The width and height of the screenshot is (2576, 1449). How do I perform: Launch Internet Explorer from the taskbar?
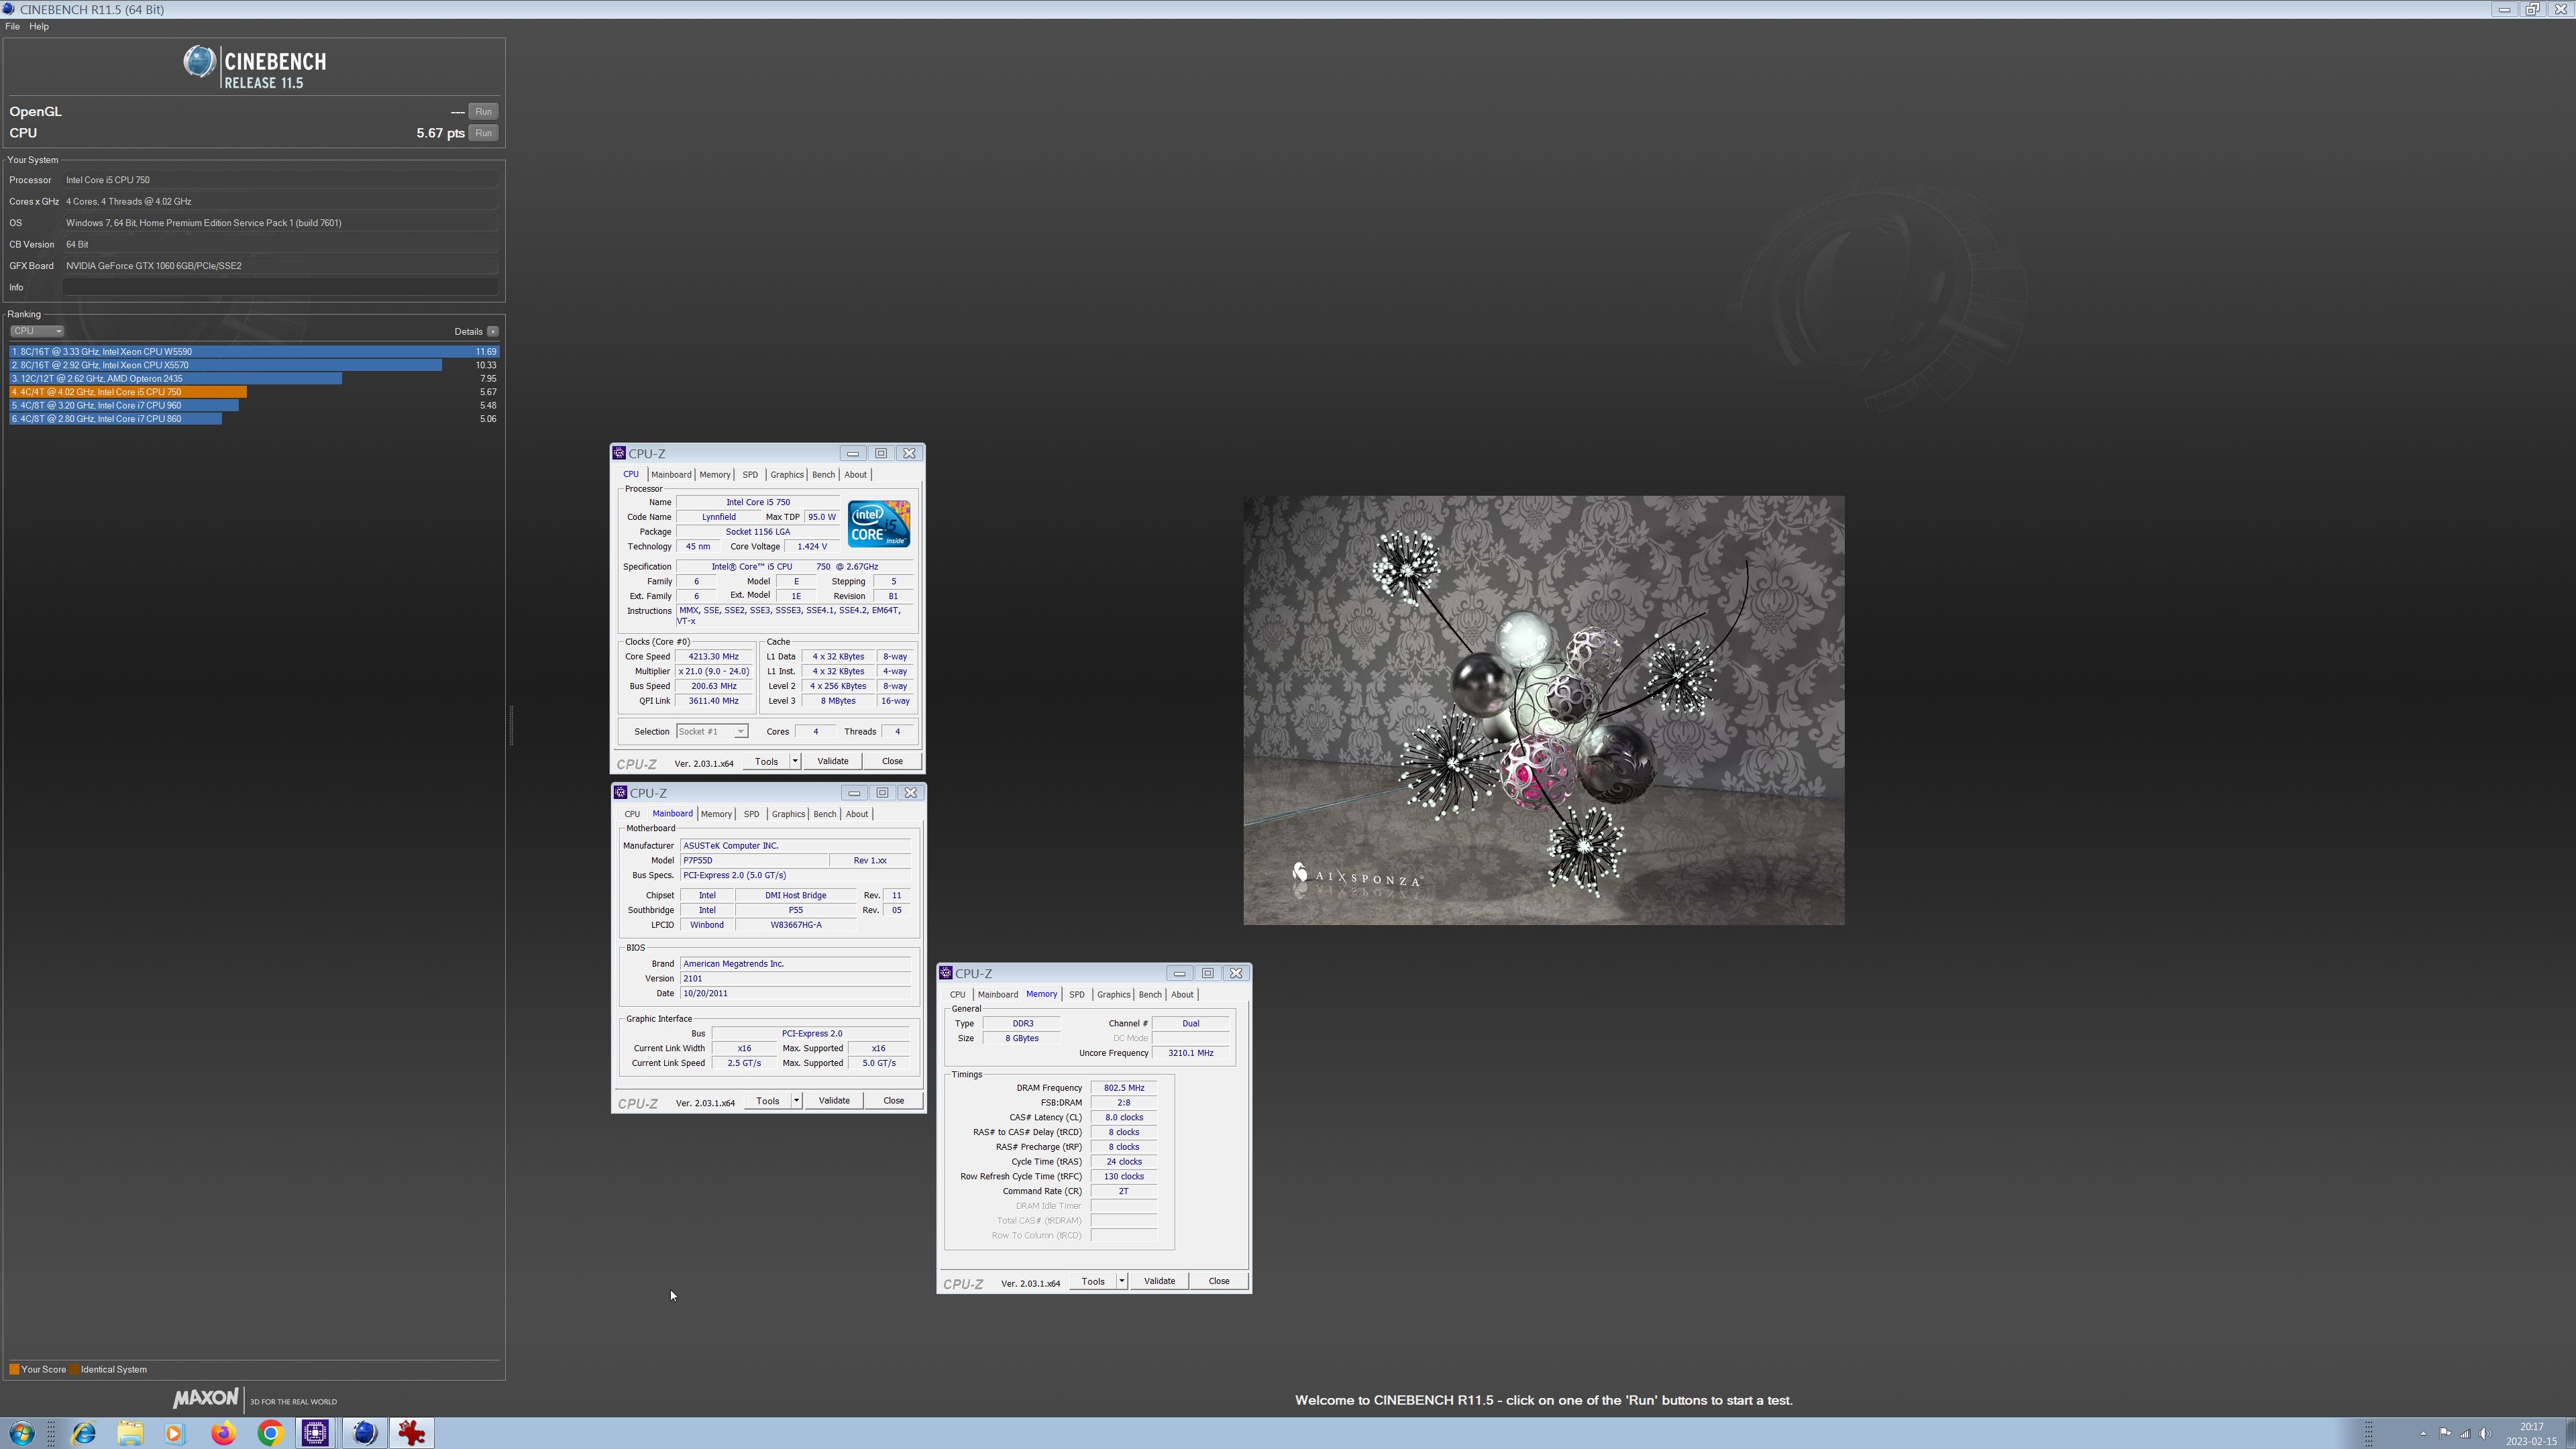[84, 1433]
